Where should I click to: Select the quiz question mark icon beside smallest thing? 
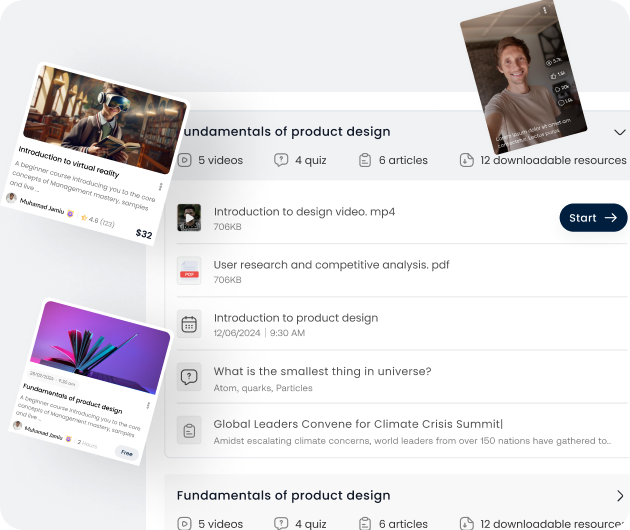point(189,377)
